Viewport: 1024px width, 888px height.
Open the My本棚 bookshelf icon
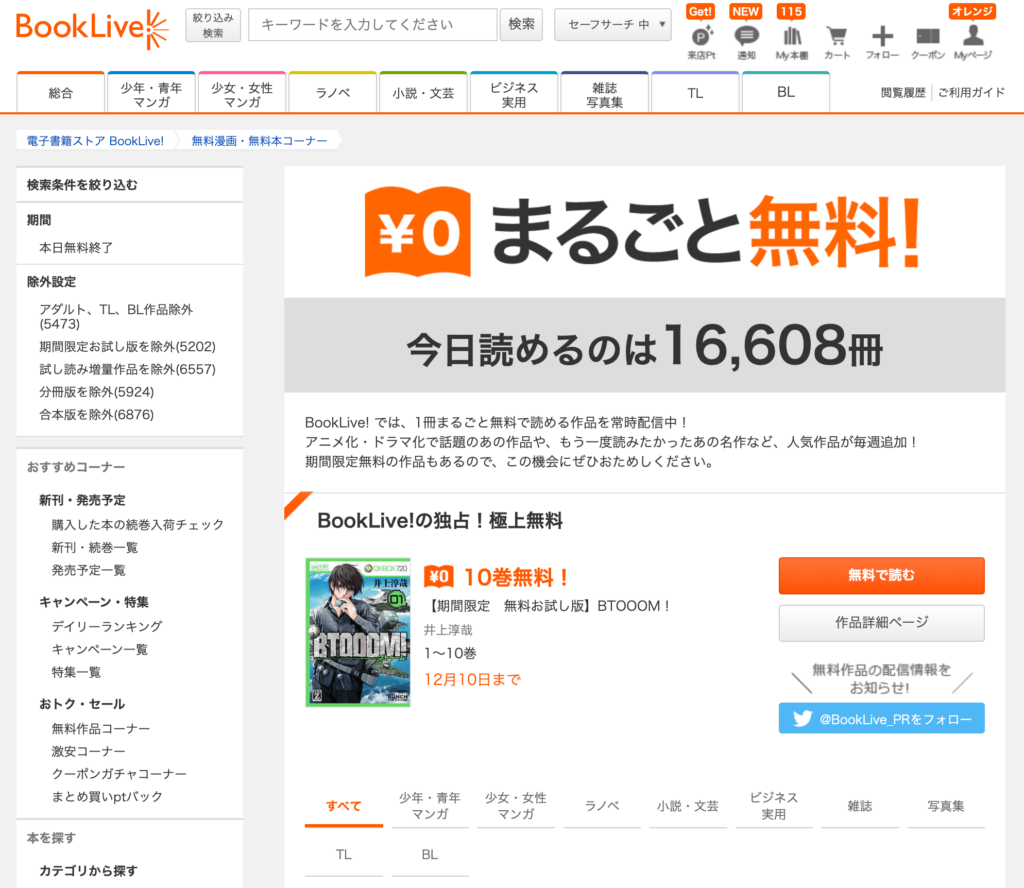(x=792, y=41)
